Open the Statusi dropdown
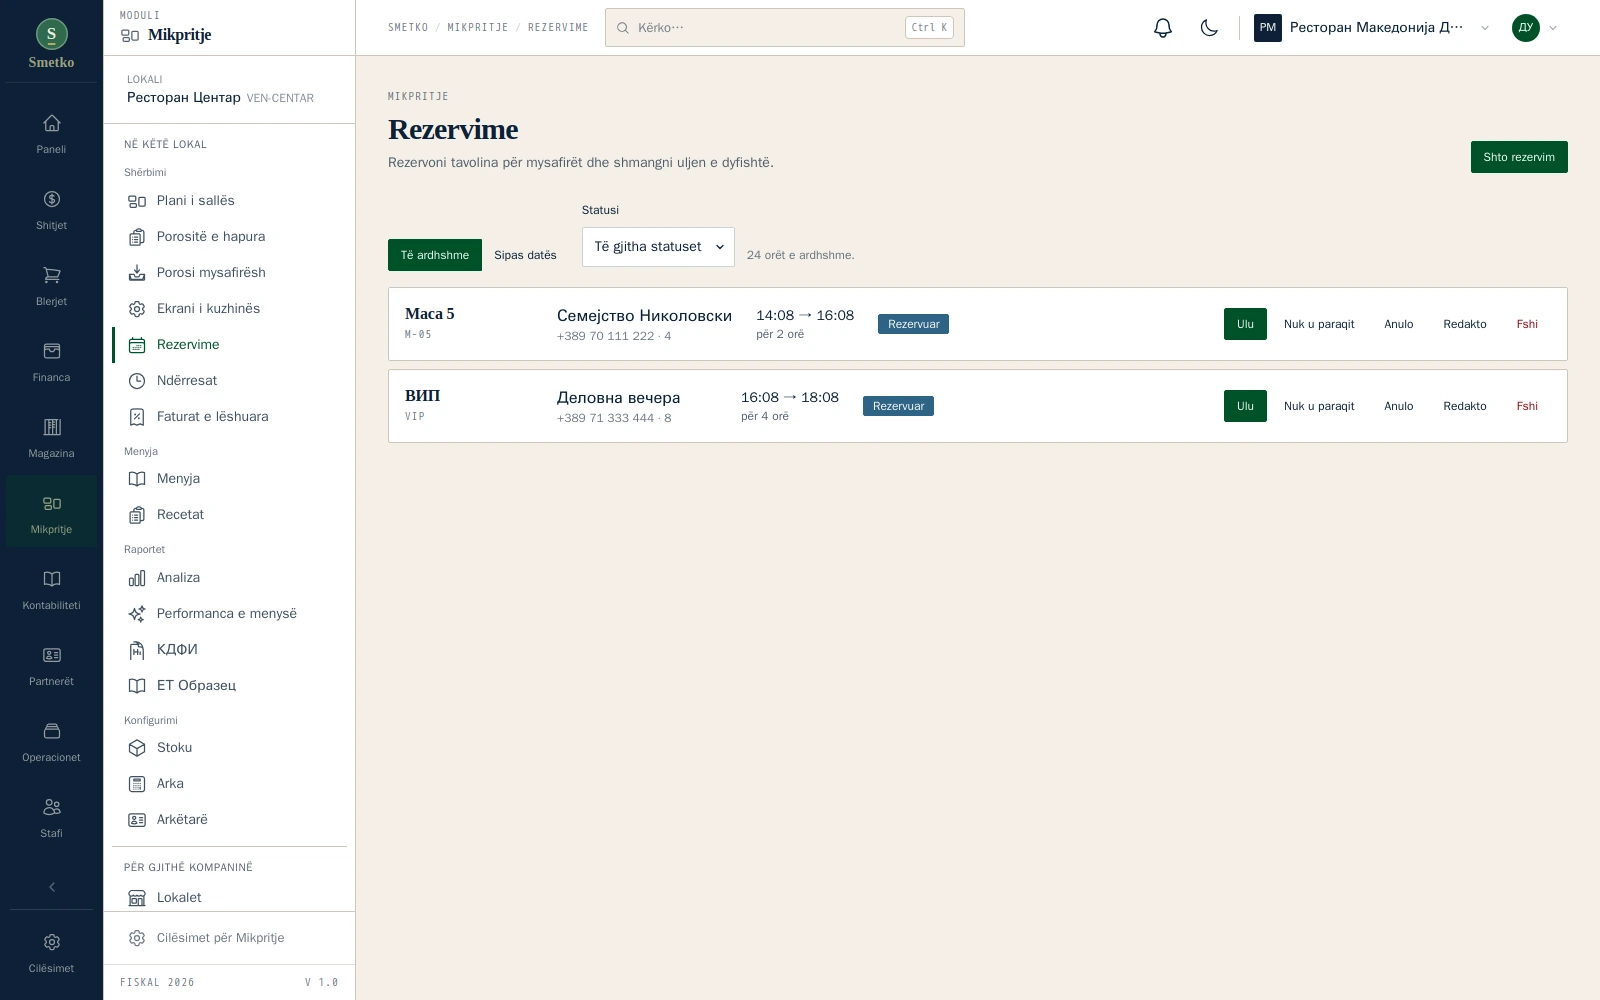The image size is (1600, 1000). click(658, 247)
